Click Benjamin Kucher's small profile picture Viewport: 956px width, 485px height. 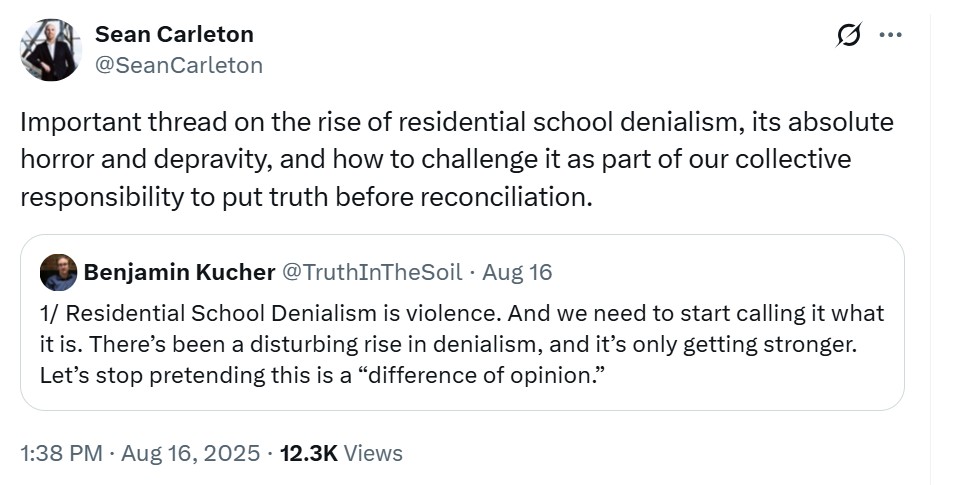tap(60, 272)
